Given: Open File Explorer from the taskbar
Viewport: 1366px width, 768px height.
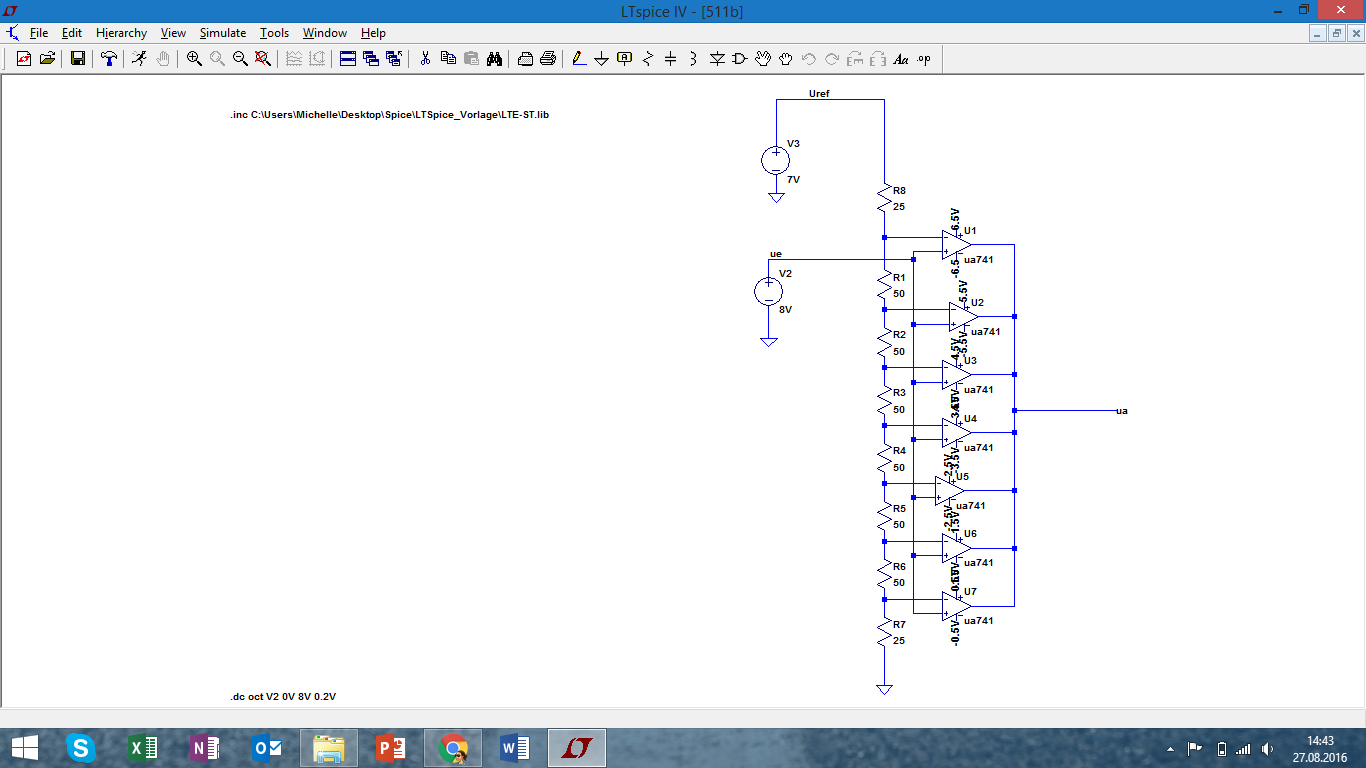Looking at the screenshot, I should point(329,747).
